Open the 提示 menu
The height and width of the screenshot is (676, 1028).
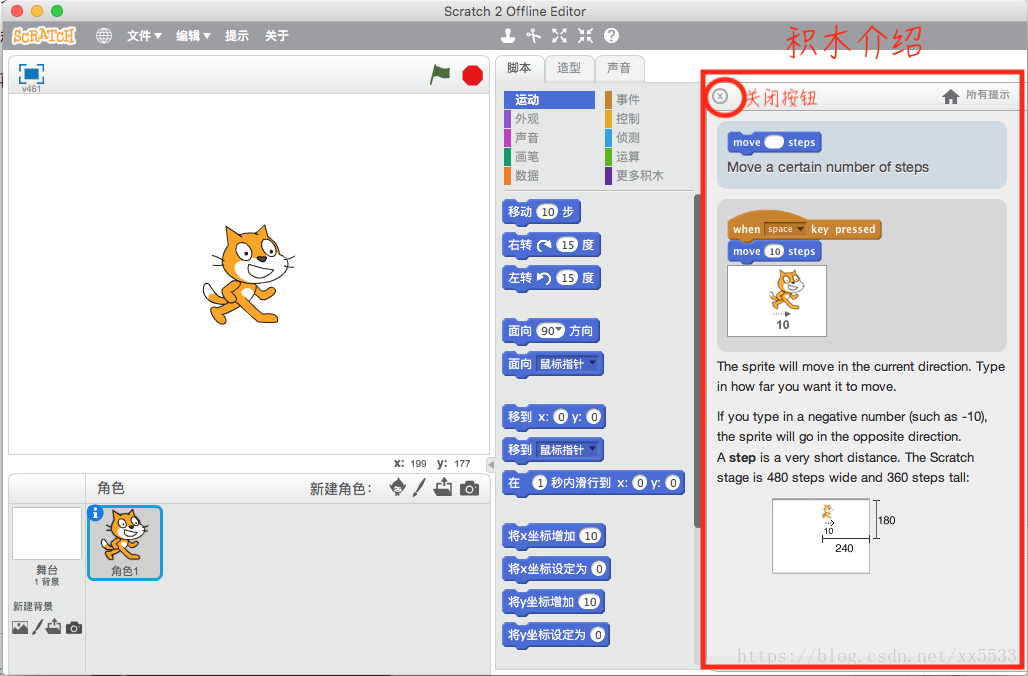(237, 35)
